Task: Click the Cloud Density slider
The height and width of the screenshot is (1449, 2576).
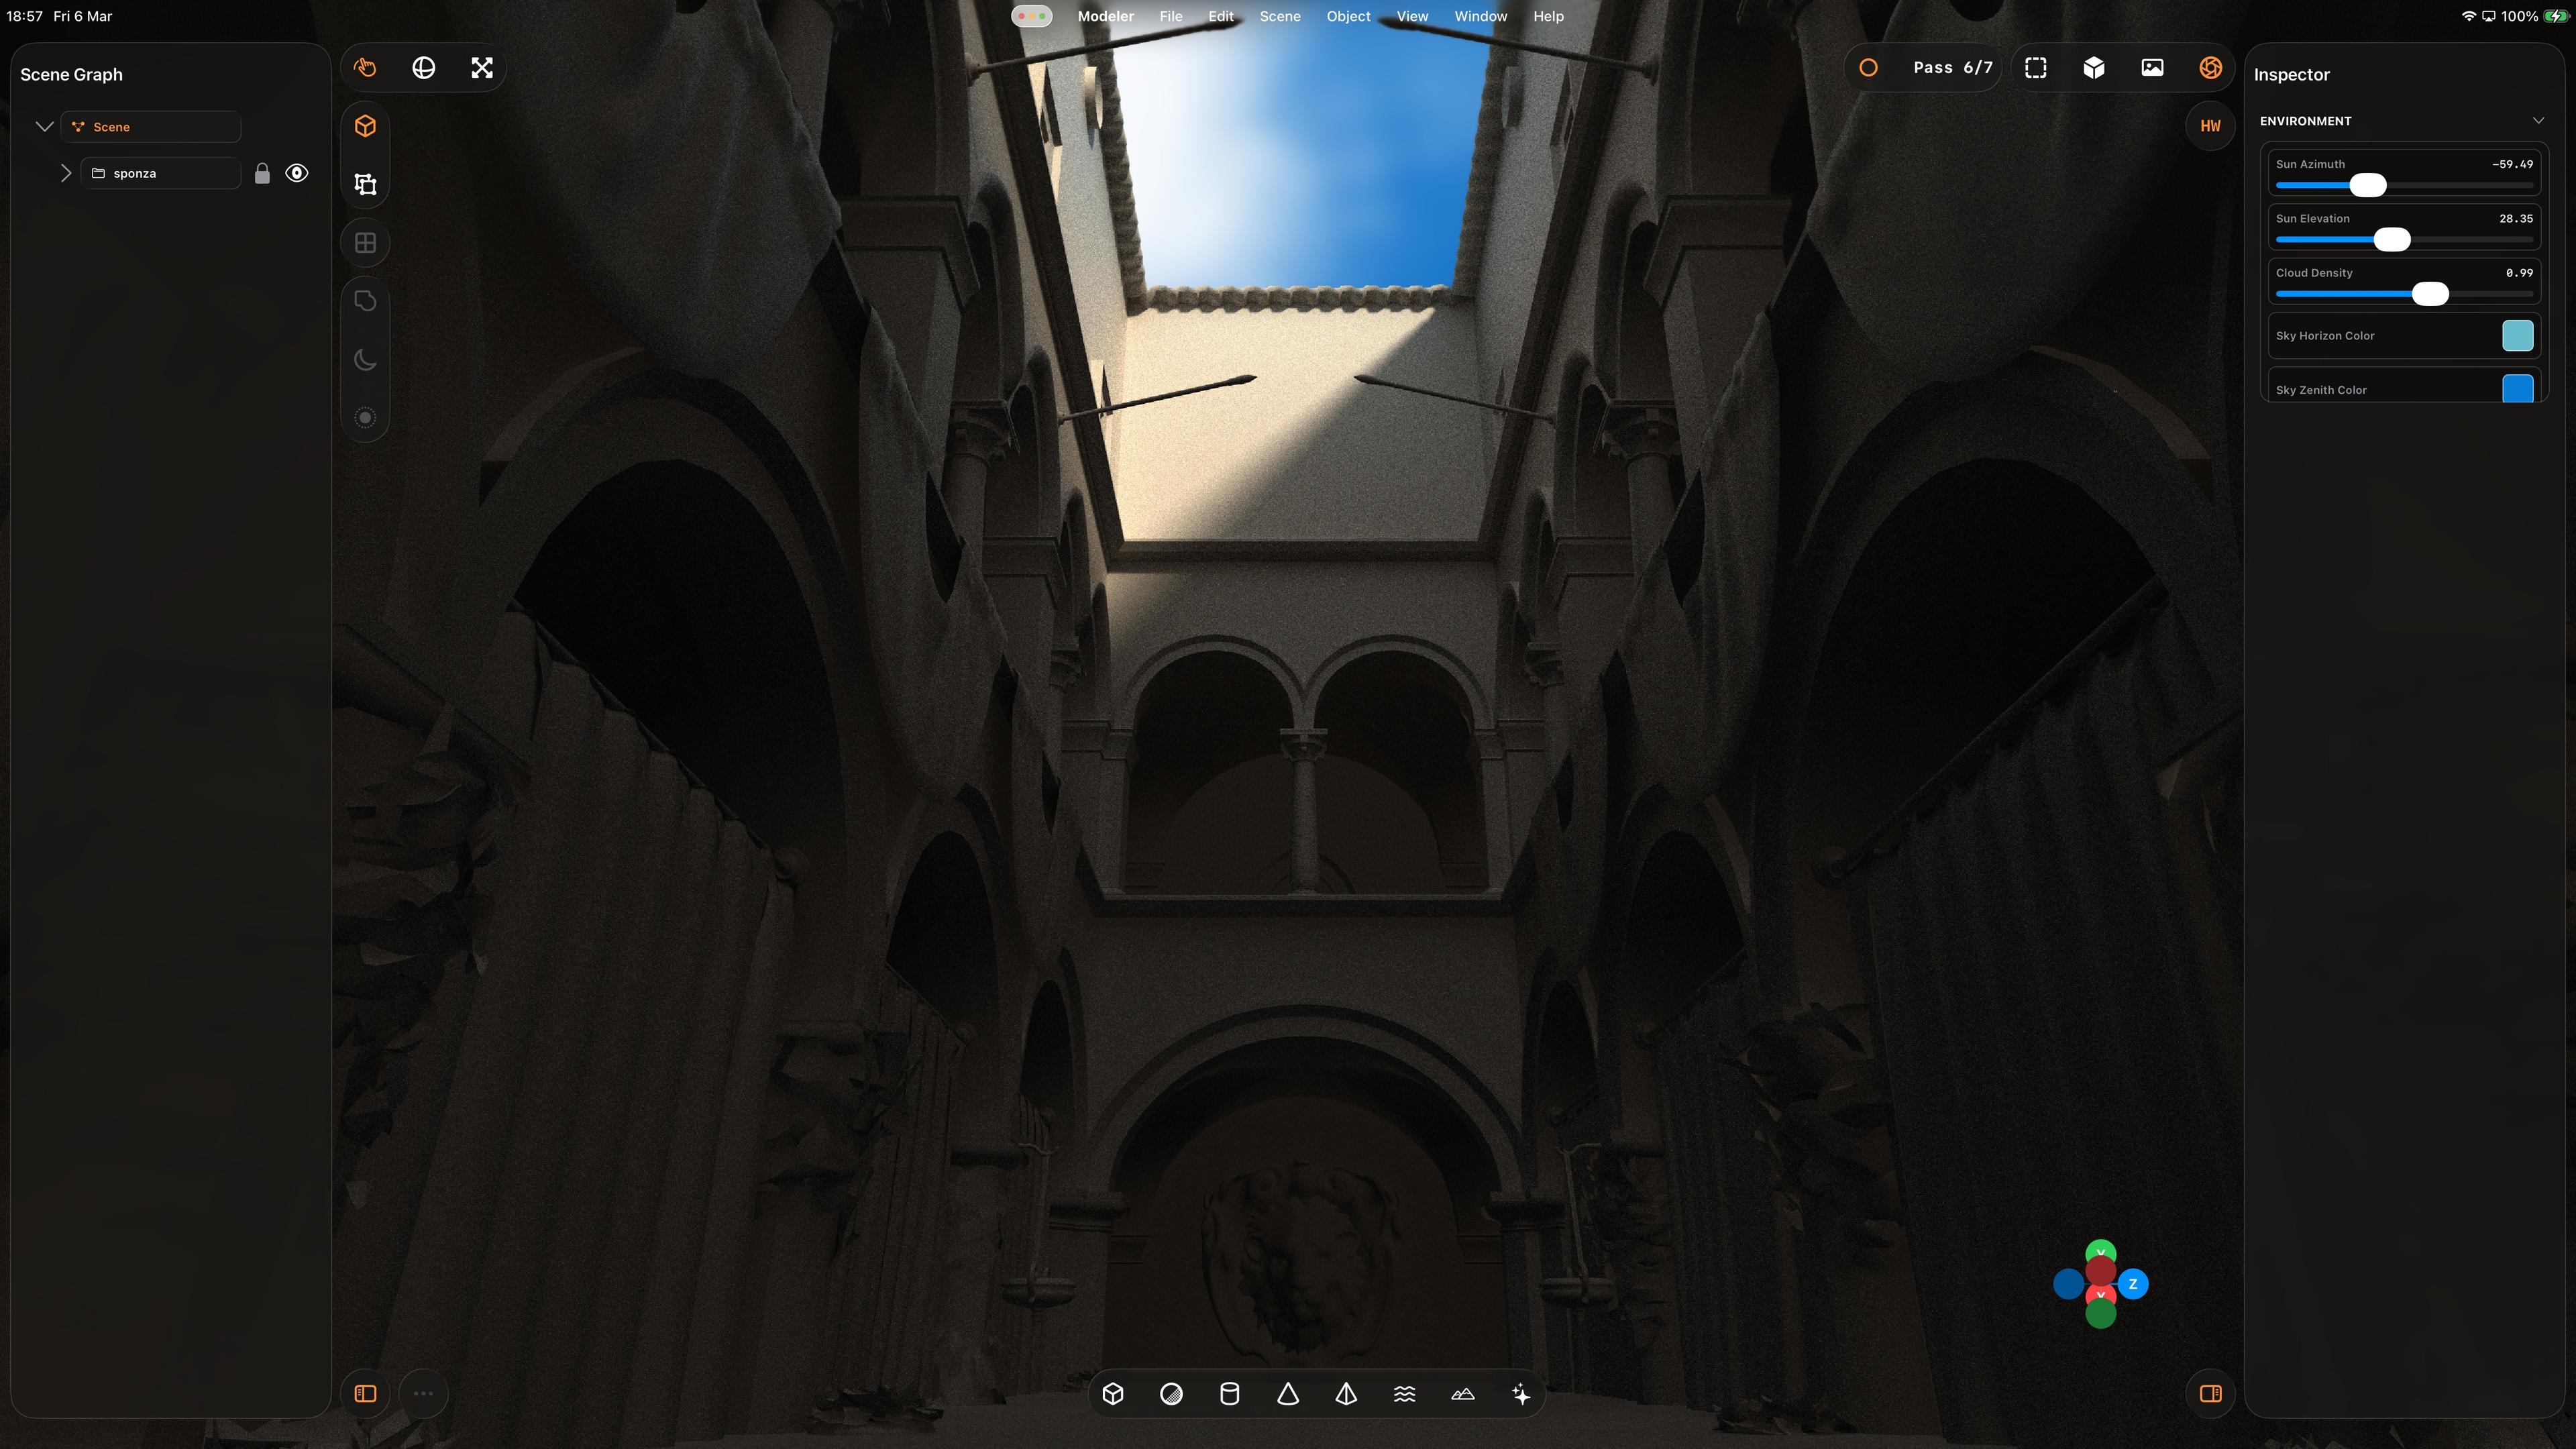Action: [2404, 293]
